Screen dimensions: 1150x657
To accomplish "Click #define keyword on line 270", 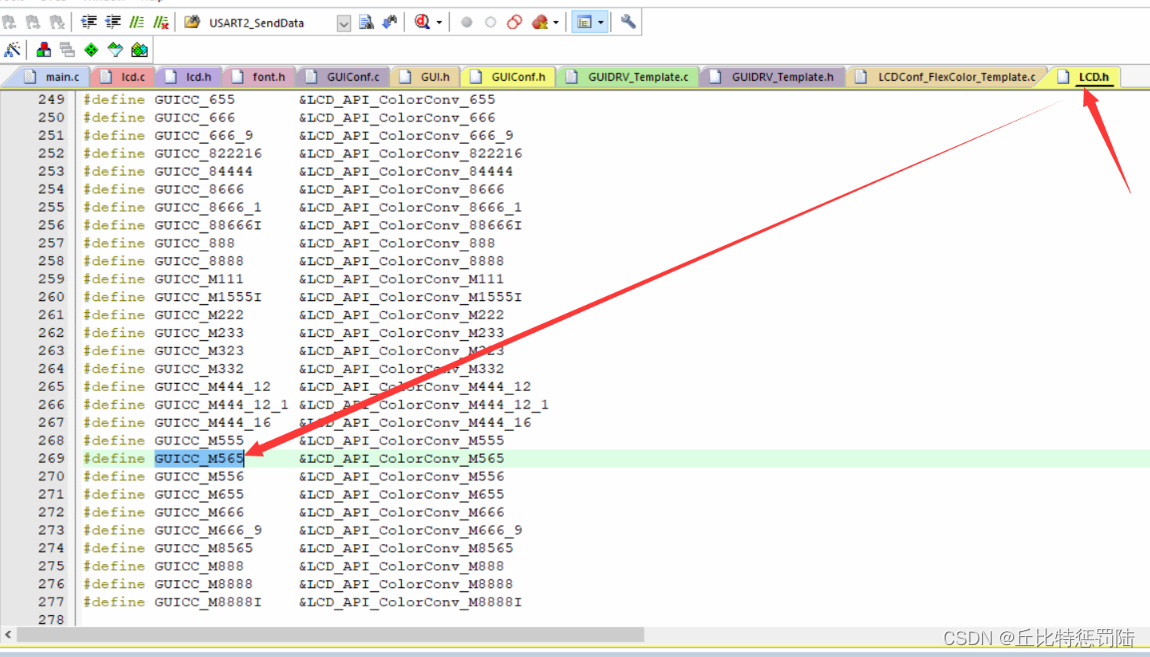I will pos(114,477).
